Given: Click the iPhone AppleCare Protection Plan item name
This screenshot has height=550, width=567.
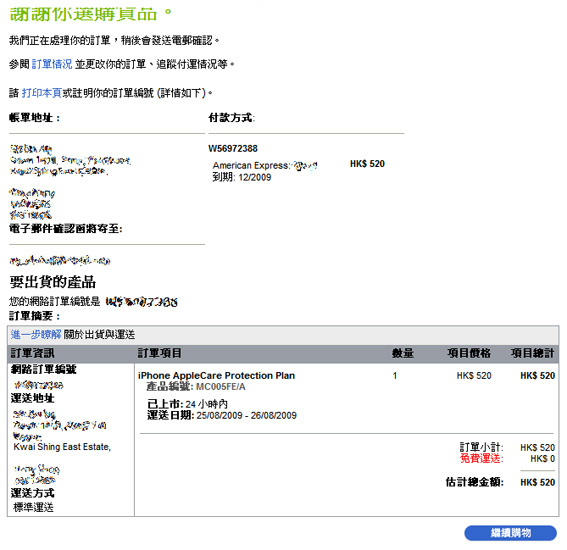Looking at the screenshot, I should [x=216, y=375].
